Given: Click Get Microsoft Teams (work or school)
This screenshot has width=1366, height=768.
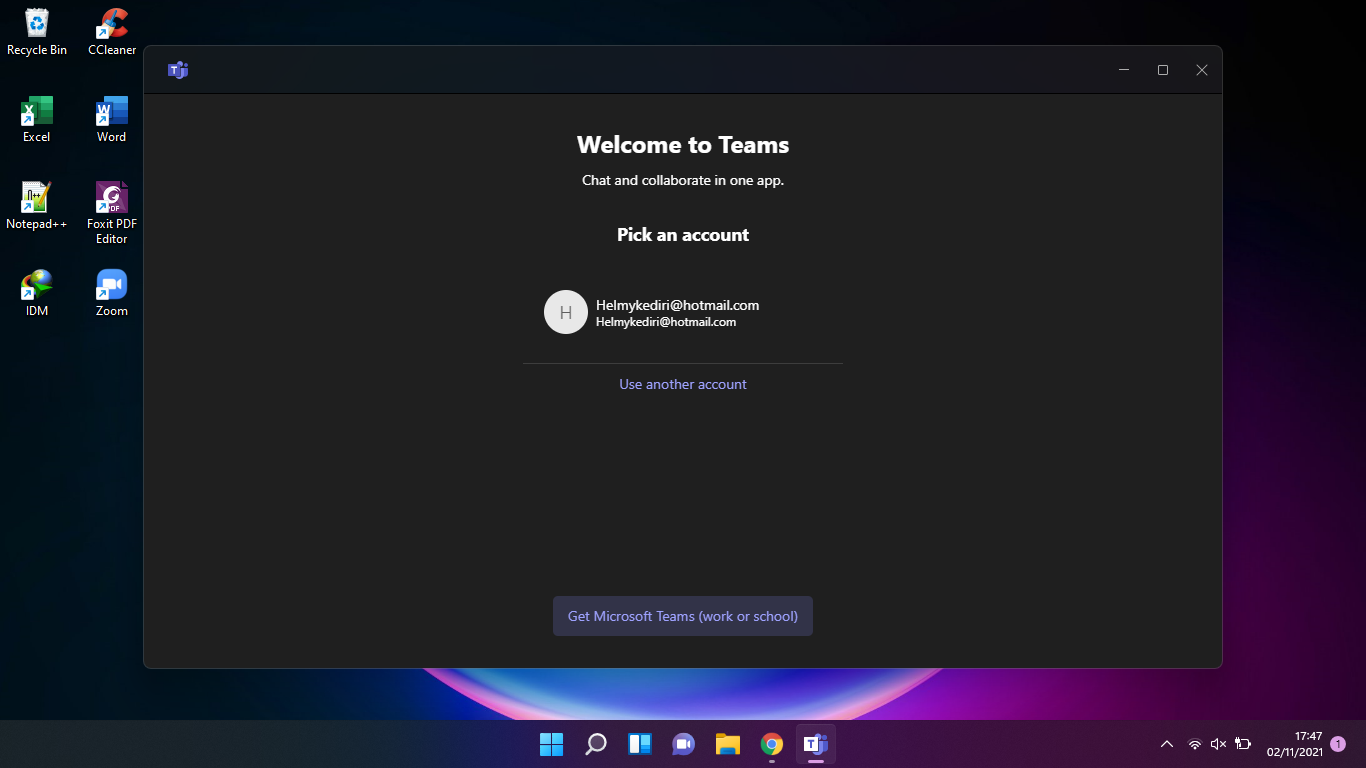Looking at the screenshot, I should pos(683,616).
